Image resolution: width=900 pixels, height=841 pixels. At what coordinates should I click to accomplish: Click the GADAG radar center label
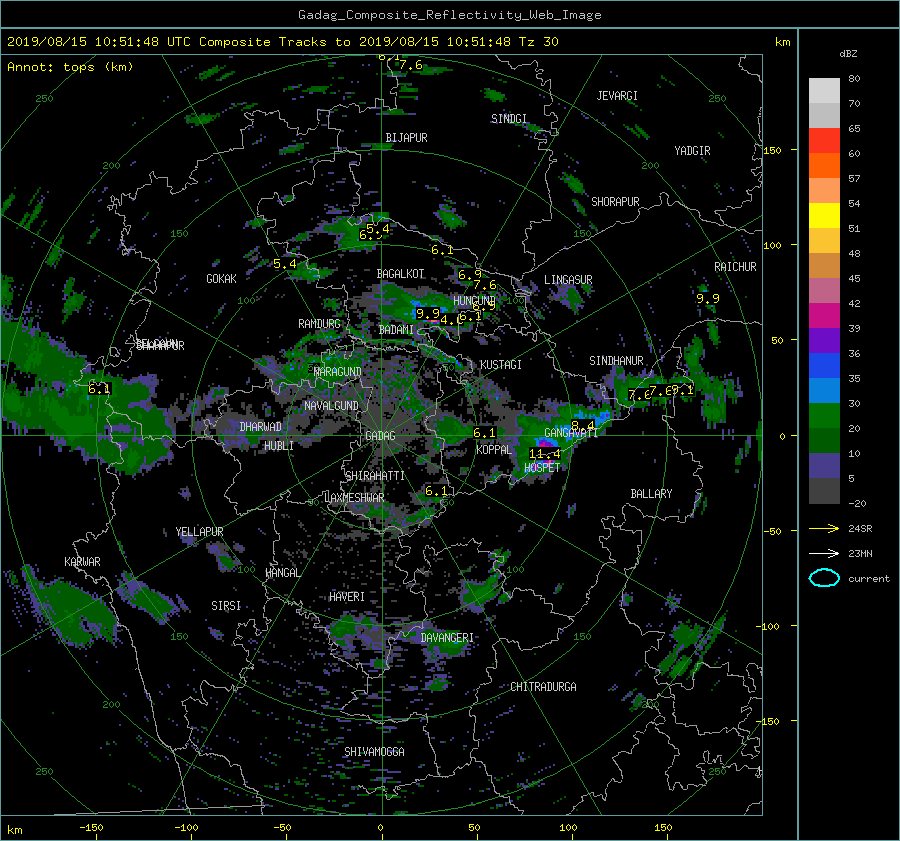click(x=380, y=436)
